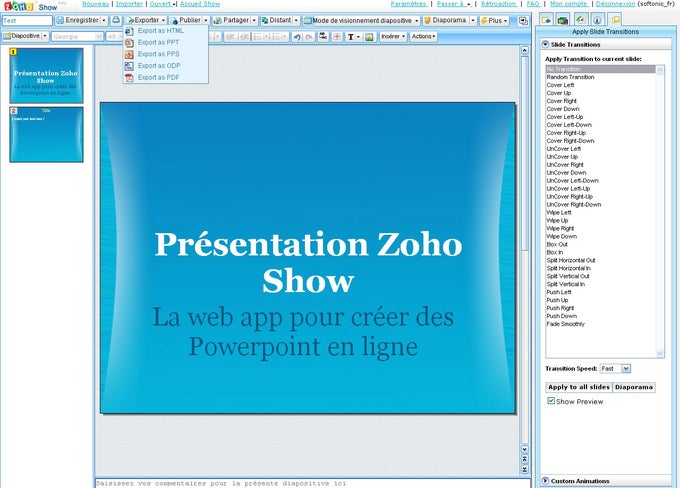Open the Enregistrer dropdown arrow
Screen dimensions: 680x488
tap(104, 20)
